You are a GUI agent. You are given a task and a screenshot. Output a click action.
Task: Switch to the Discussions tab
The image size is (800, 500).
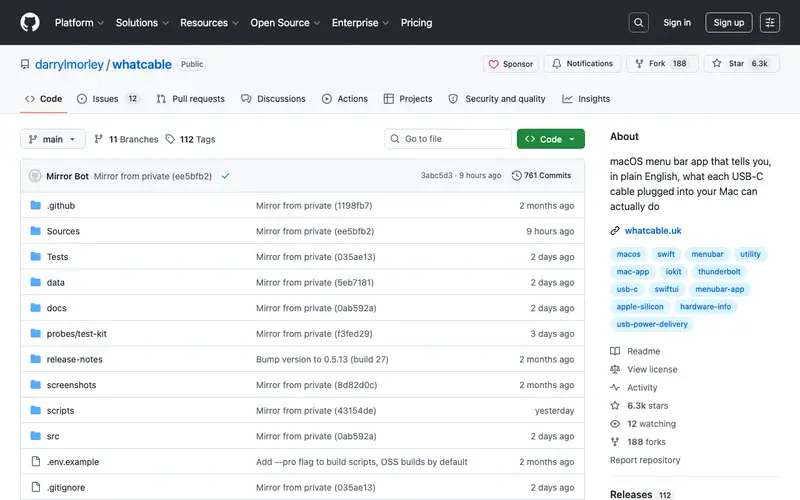click(x=273, y=99)
